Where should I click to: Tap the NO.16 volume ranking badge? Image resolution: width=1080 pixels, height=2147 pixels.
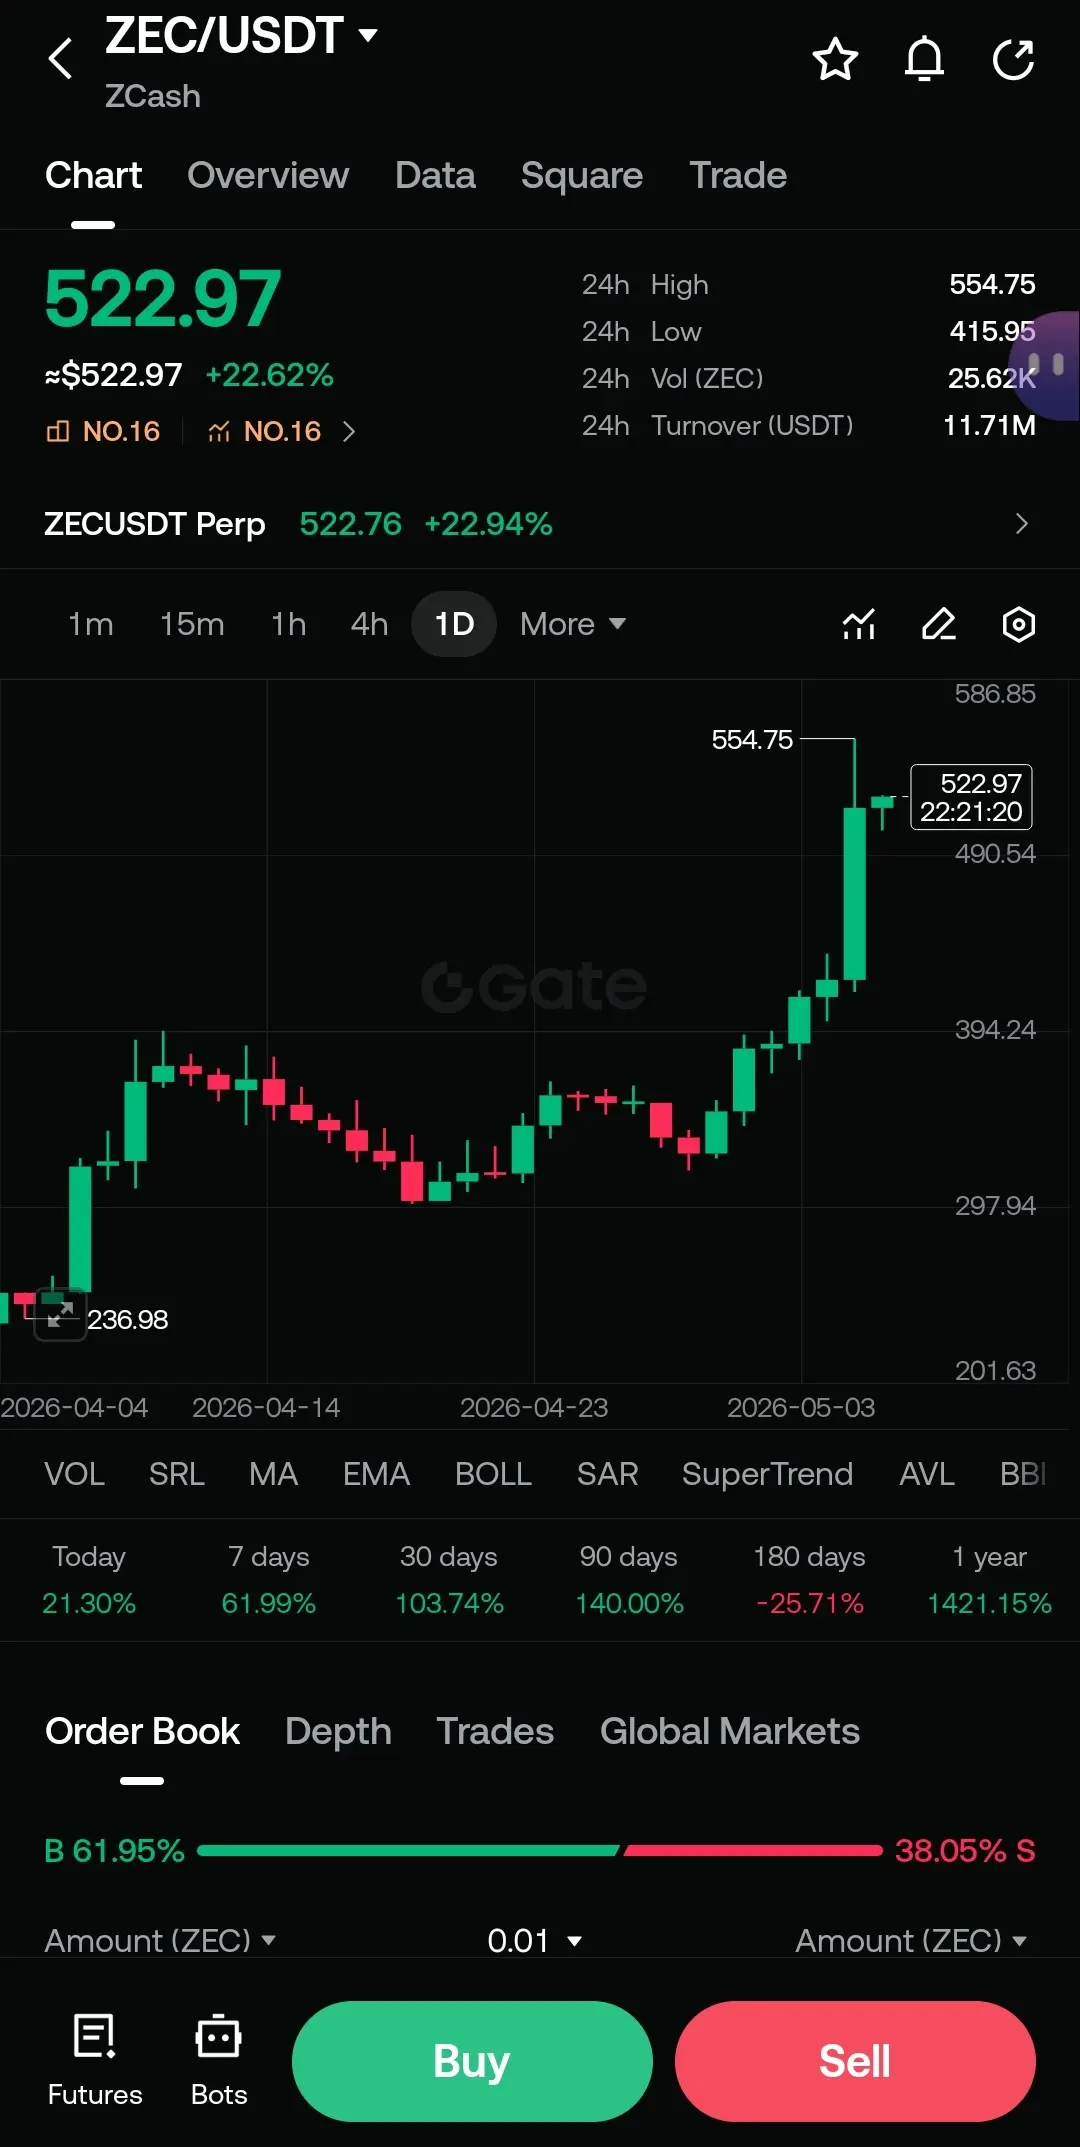coord(103,431)
